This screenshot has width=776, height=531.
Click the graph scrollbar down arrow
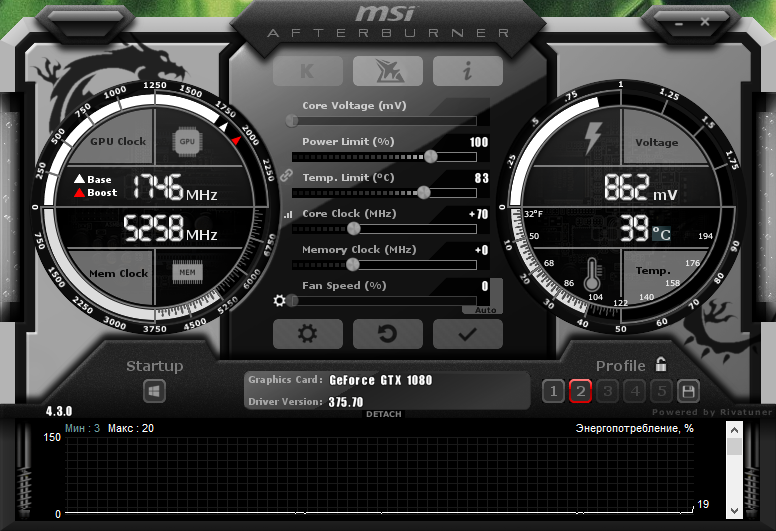[x=734, y=511]
